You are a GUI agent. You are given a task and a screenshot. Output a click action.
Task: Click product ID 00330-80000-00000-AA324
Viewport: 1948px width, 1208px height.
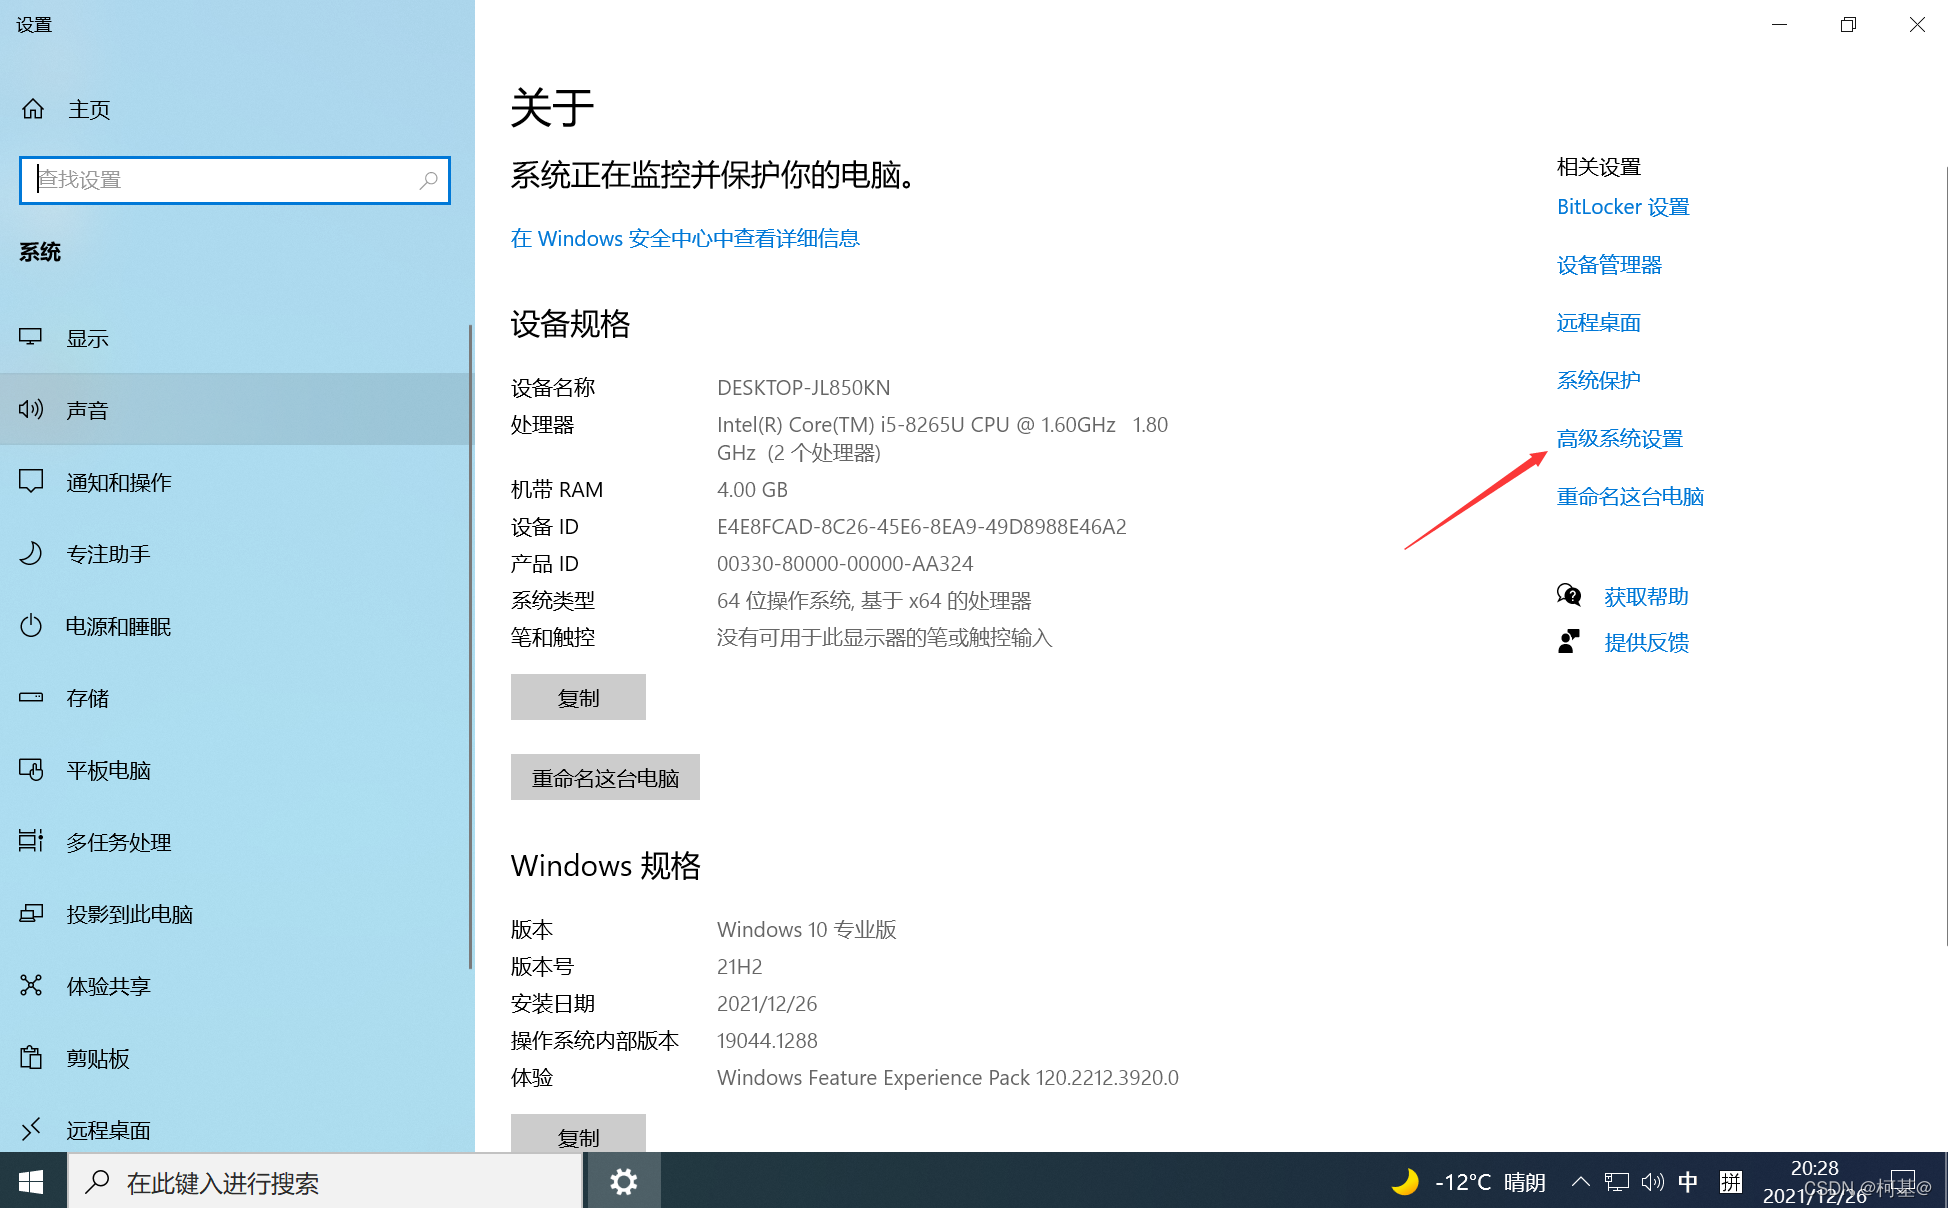(845, 563)
